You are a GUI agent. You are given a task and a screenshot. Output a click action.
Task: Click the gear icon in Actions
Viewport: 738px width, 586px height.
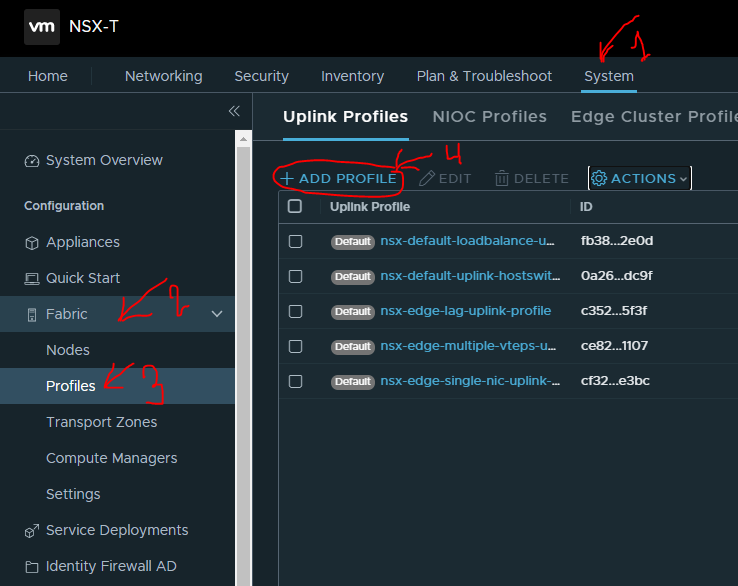point(599,178)
